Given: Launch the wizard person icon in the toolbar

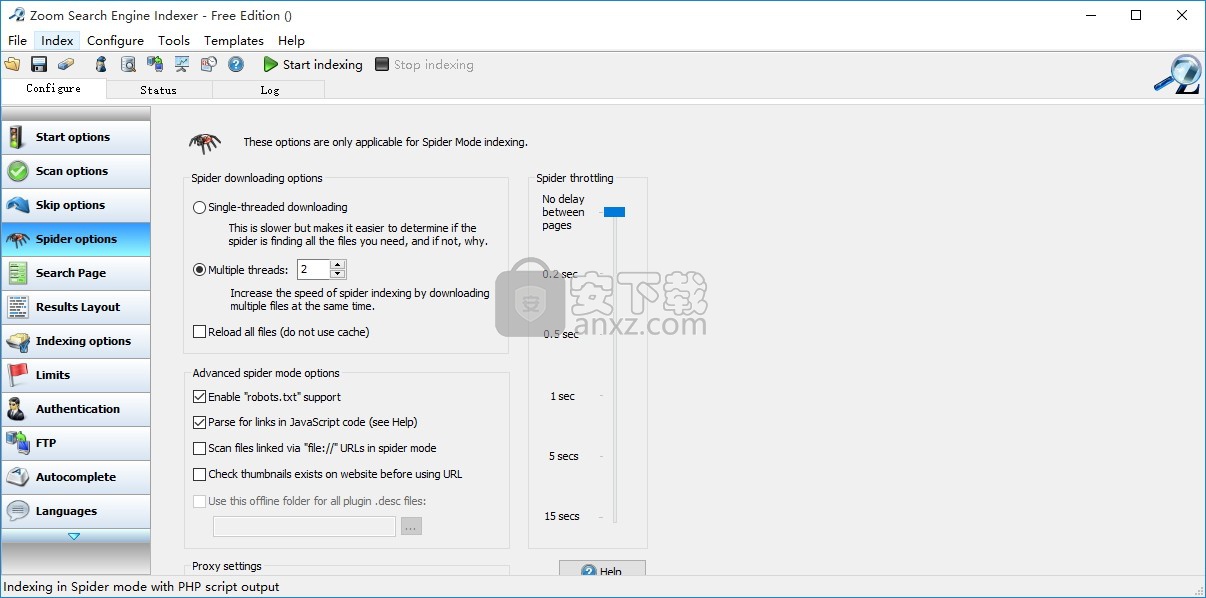Looking at the screenshot, I should tap(101, 64).
